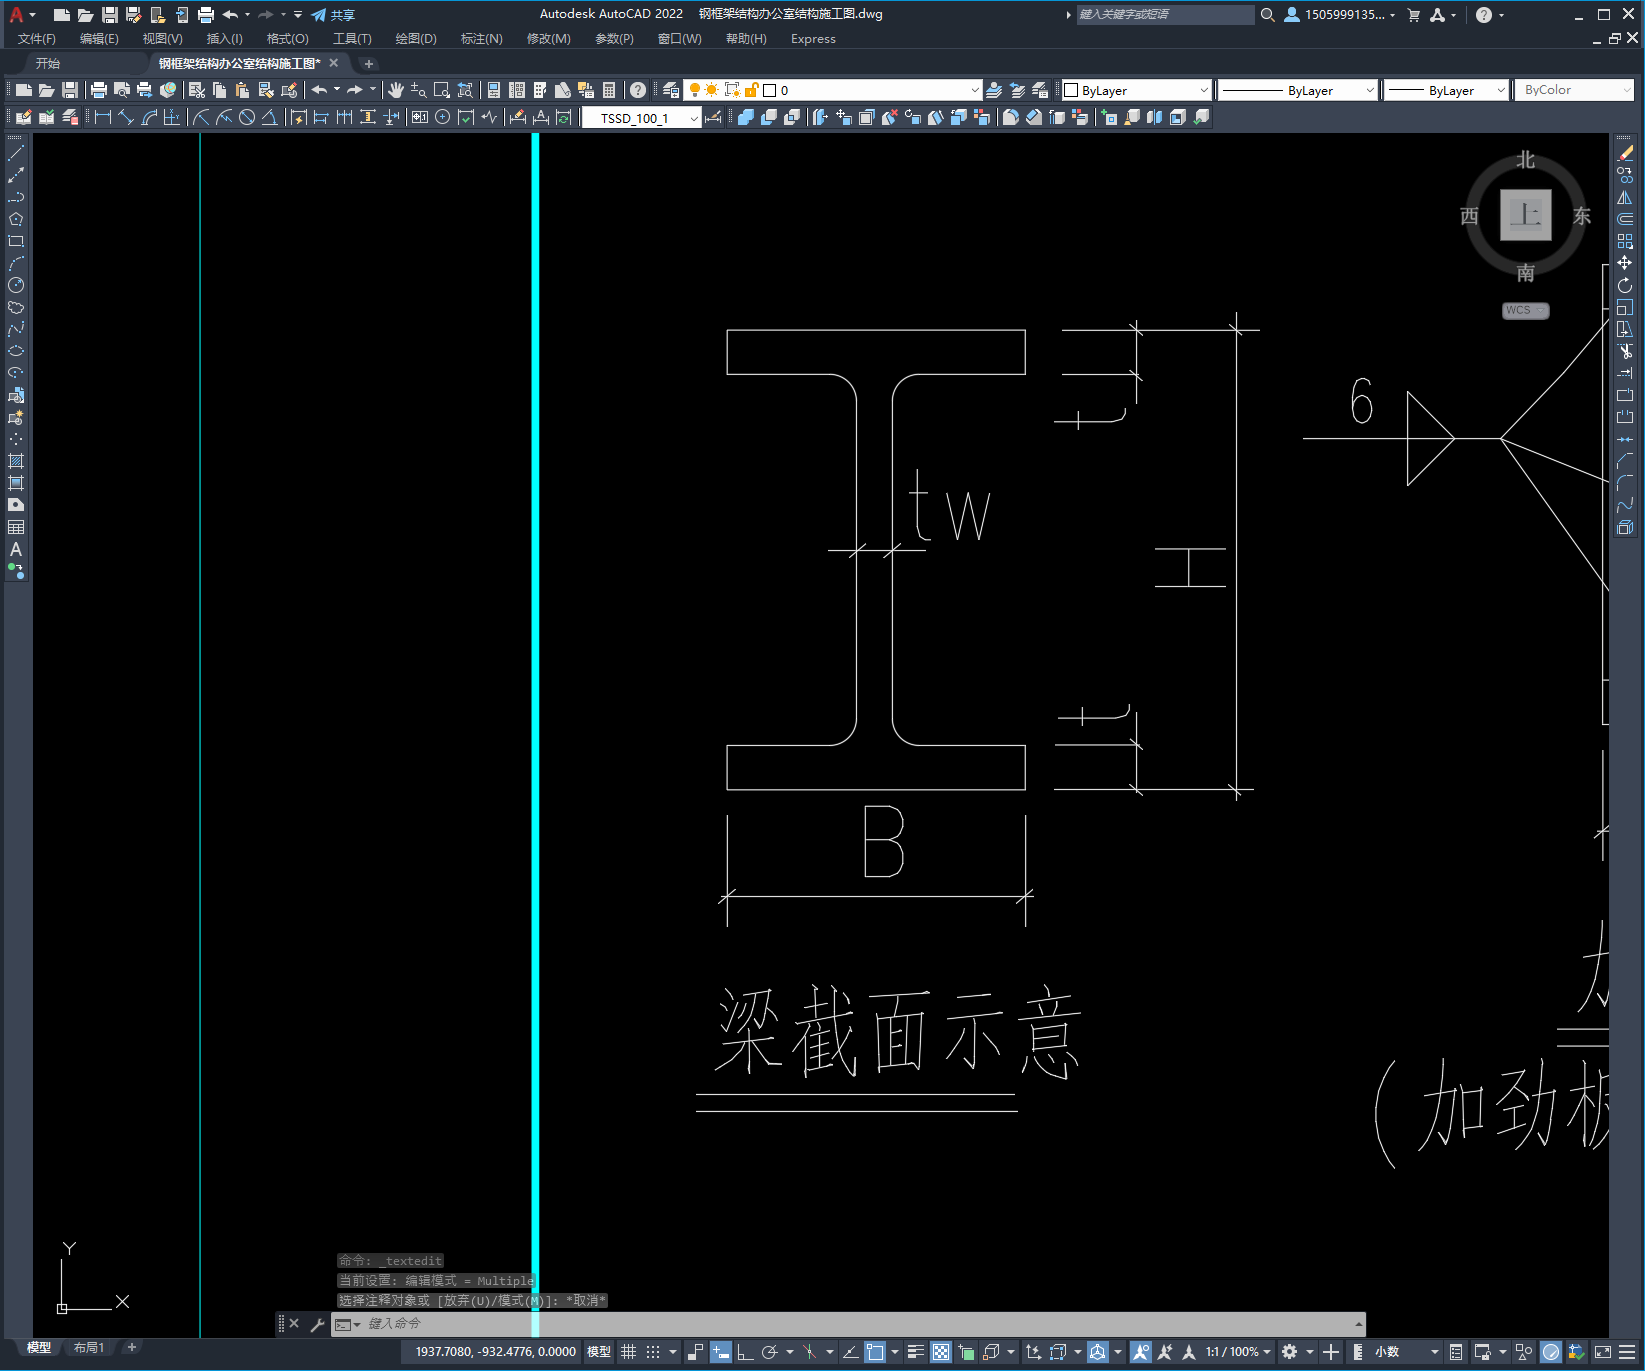This screenshot has height=1371, width=1645.
Task: Select the Circle draw tool
Action: [x=16, y=285]
